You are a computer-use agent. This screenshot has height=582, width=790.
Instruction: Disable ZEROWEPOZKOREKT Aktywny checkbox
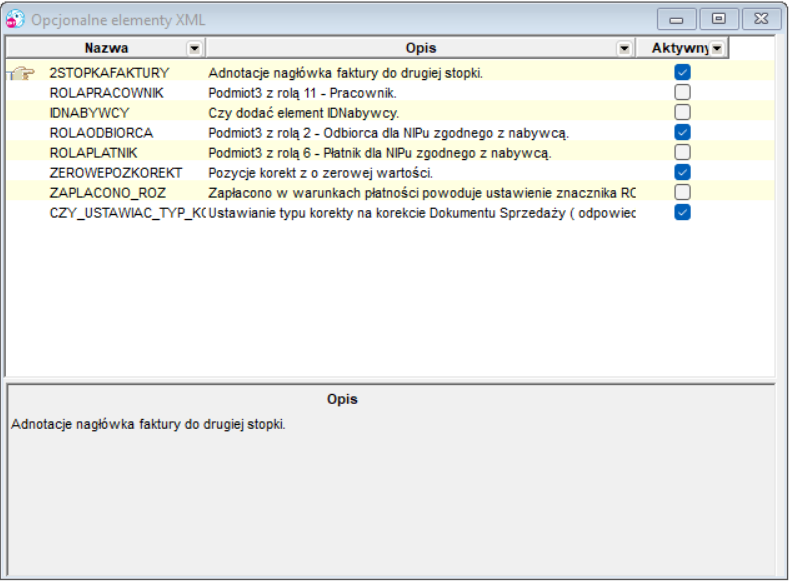click(x=682, y=172)
